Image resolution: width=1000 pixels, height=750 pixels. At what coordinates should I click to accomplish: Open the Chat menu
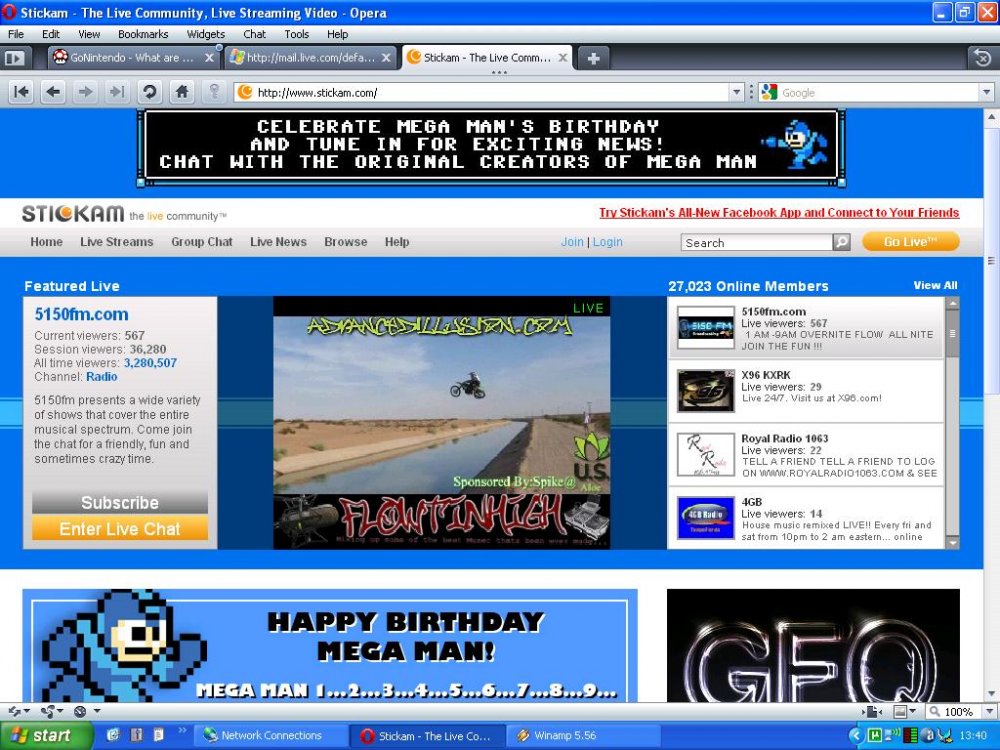254,34
